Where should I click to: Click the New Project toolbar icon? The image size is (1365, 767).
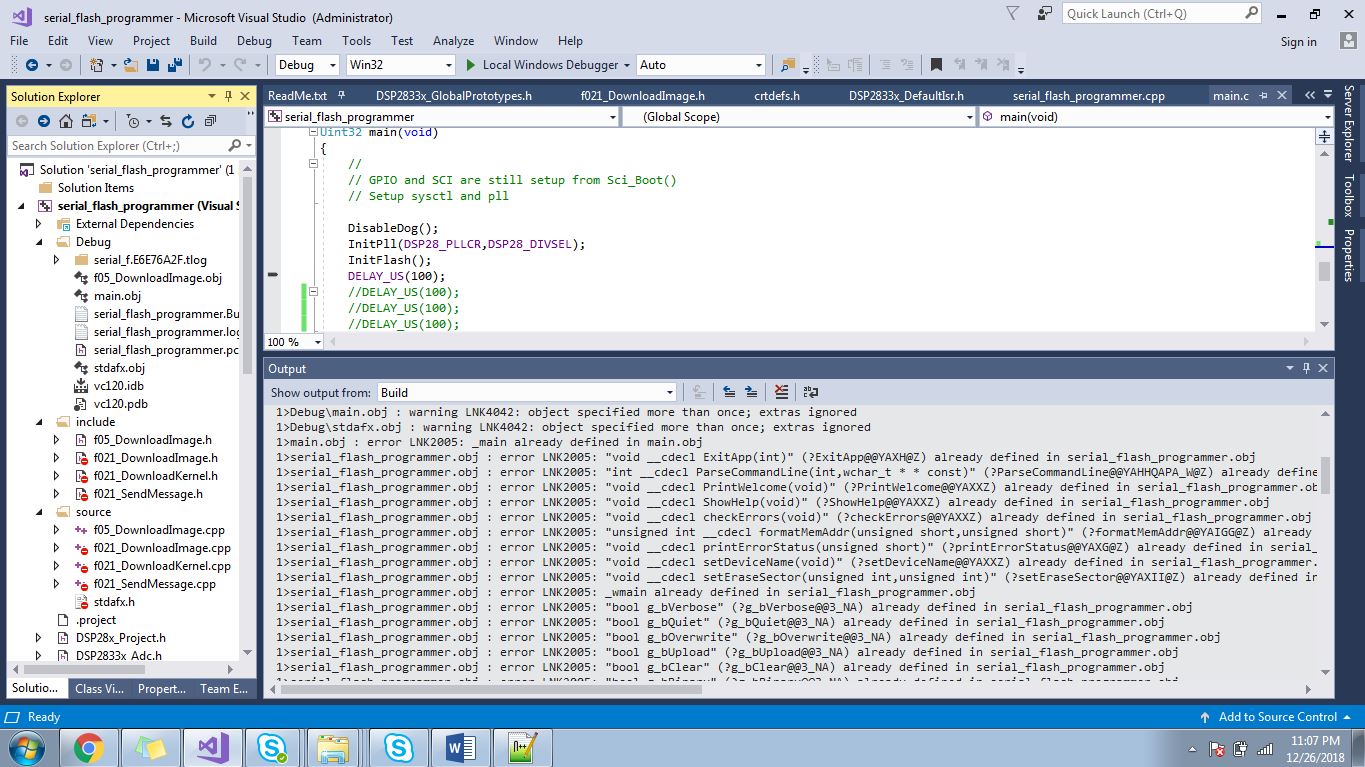point(97,65)
